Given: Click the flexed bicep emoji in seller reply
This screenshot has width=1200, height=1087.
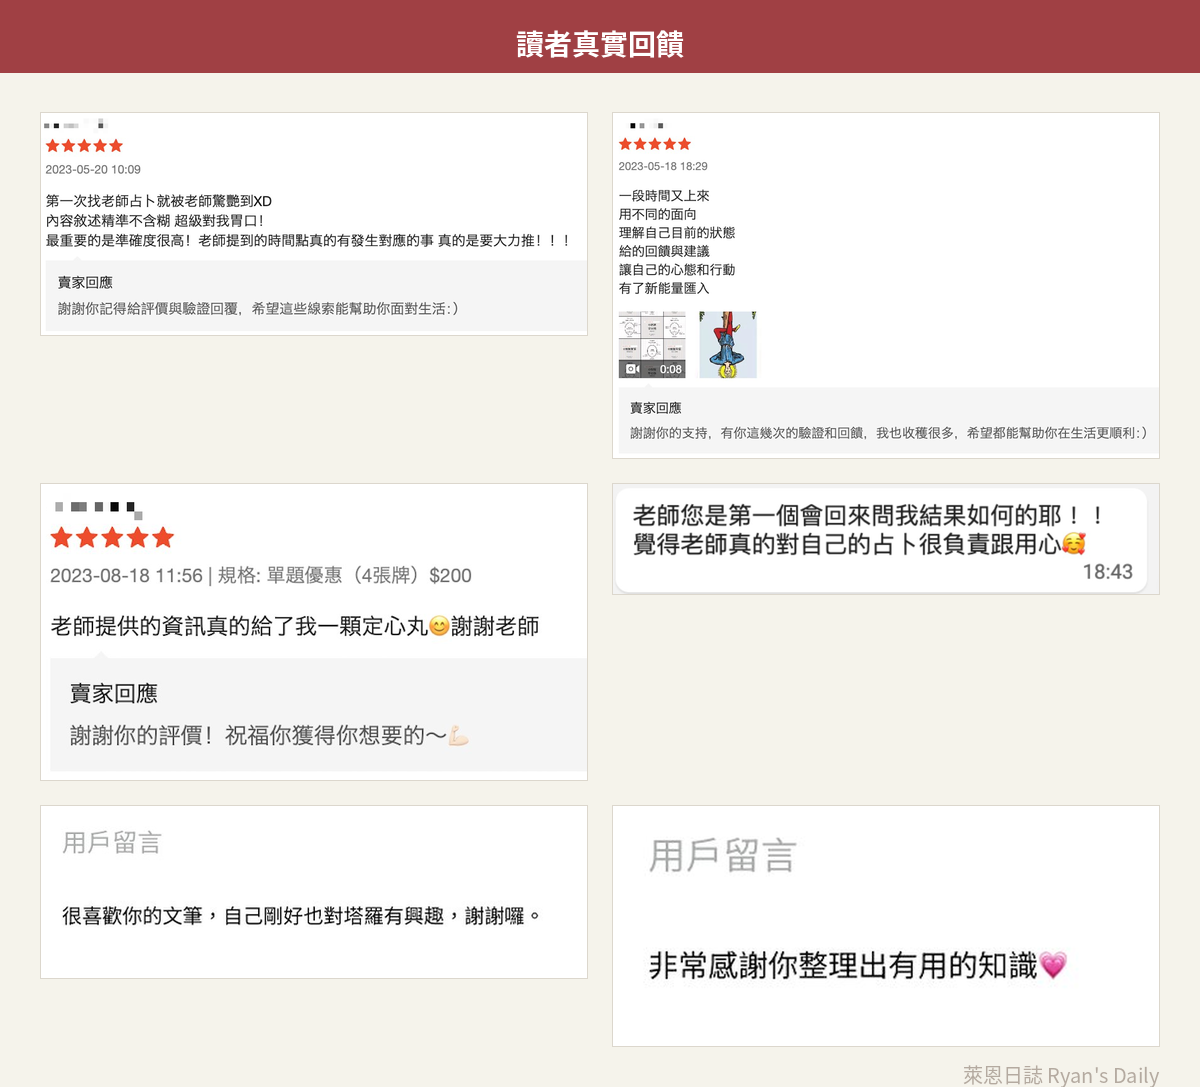Looking at the screenshot, I should (458, 736).
